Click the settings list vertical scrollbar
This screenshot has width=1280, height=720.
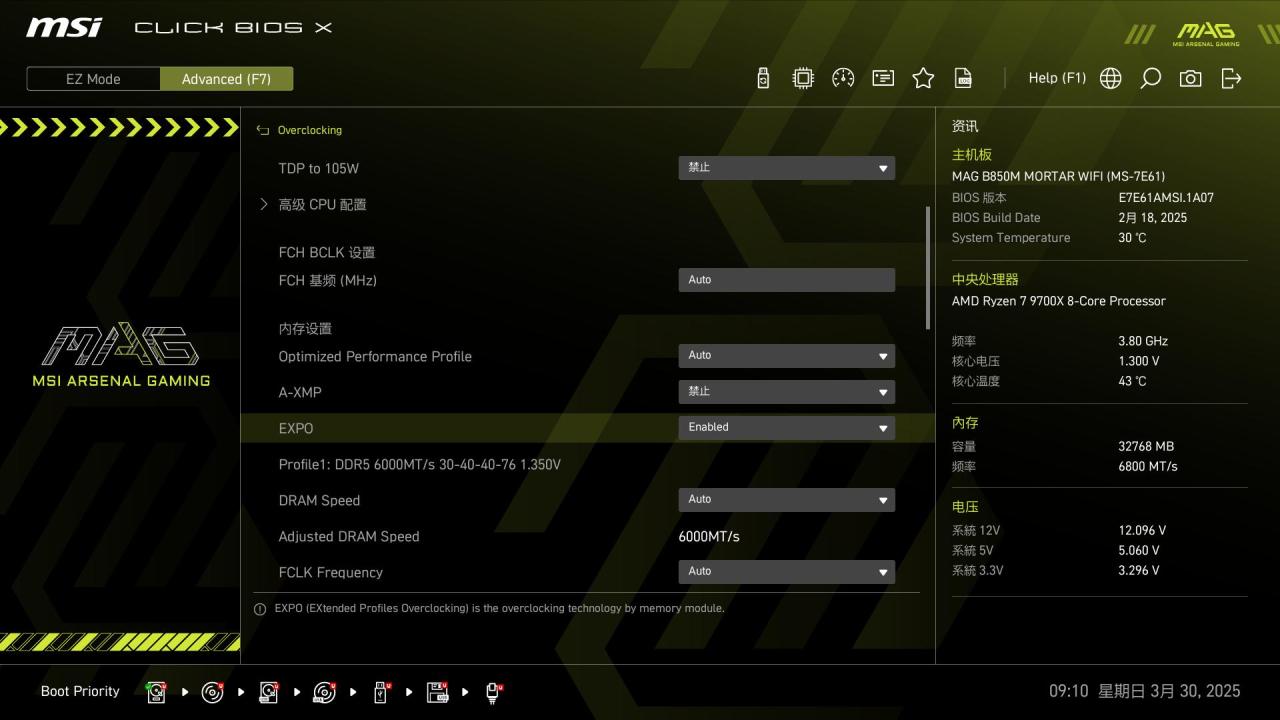click(928, 268)
